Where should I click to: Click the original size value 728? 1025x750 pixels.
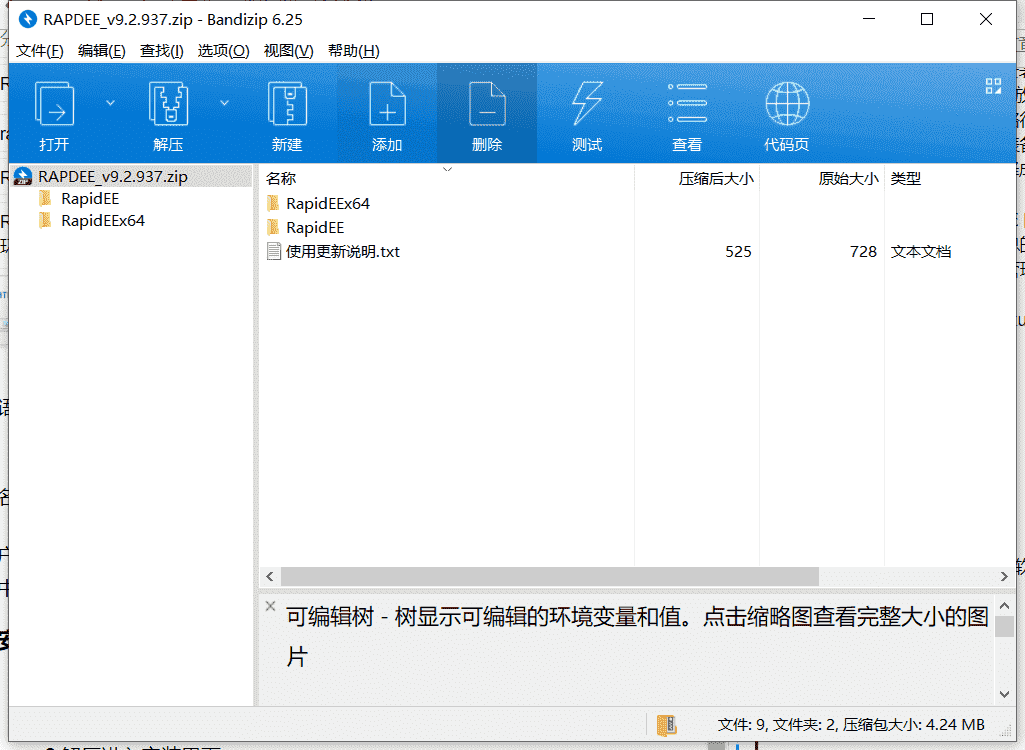click(863, 252)
